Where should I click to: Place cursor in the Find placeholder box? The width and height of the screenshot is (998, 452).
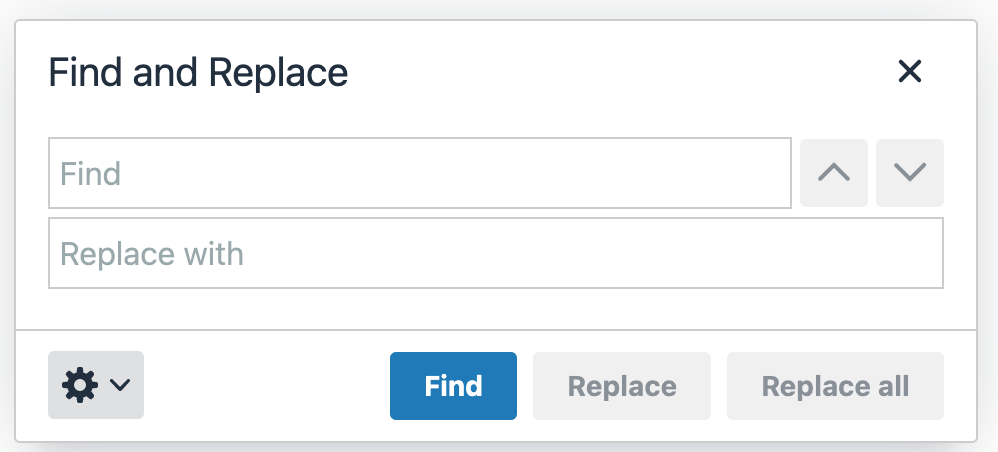point(420,173)
